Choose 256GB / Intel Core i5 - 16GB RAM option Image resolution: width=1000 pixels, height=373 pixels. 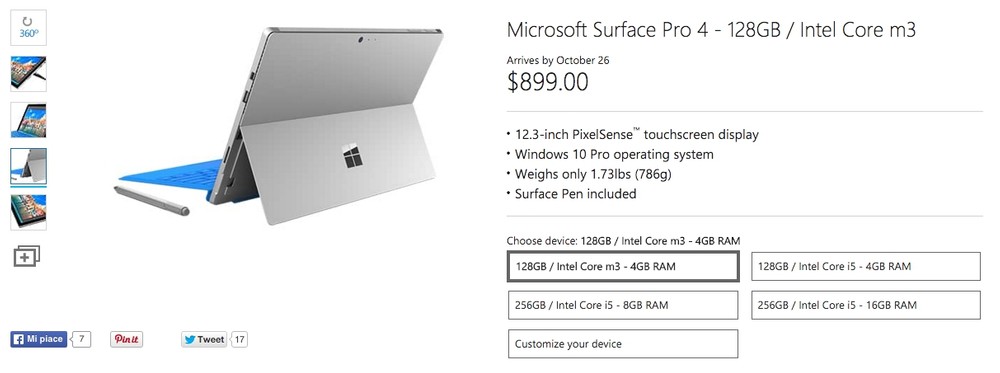(866, 305)
